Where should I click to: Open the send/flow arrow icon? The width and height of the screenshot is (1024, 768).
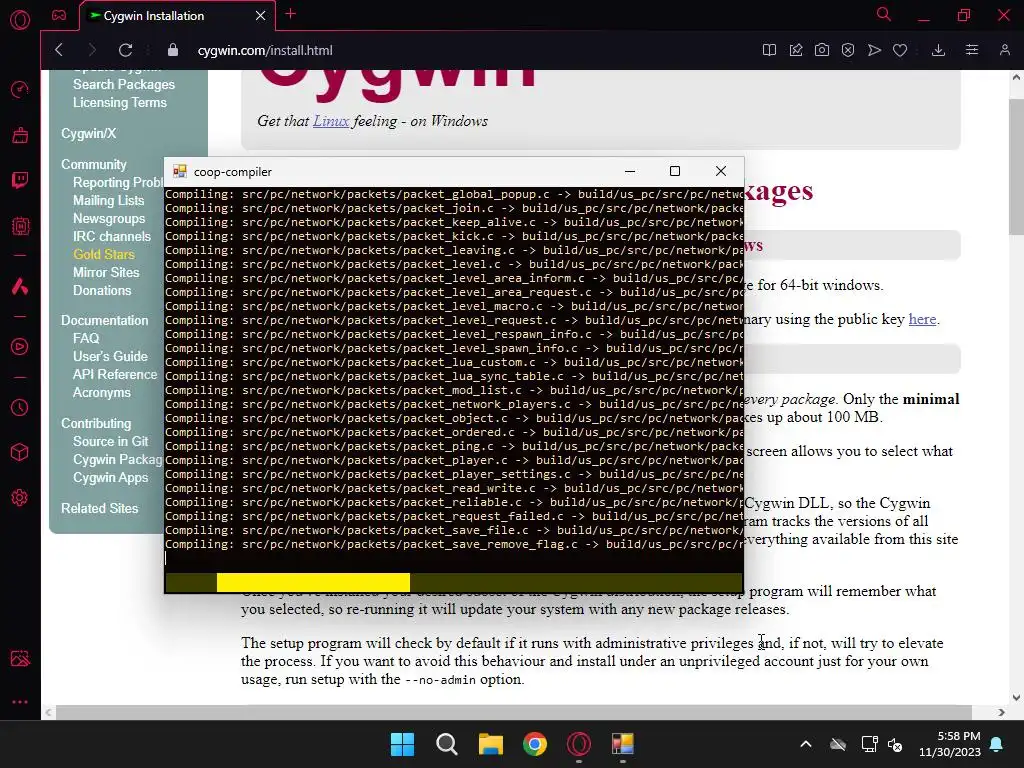point(874,50)
